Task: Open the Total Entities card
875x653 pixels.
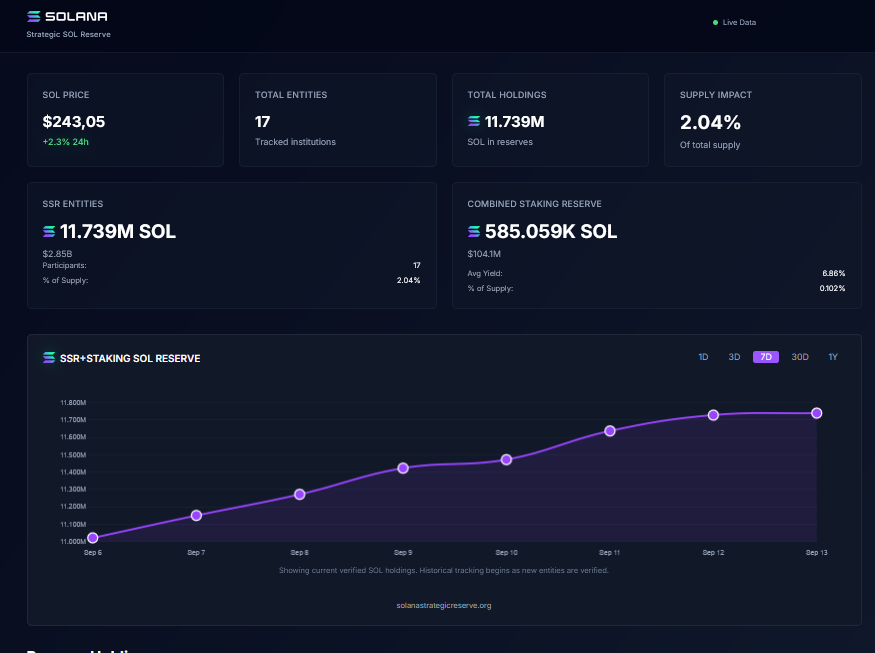Action: coord(337,120)
